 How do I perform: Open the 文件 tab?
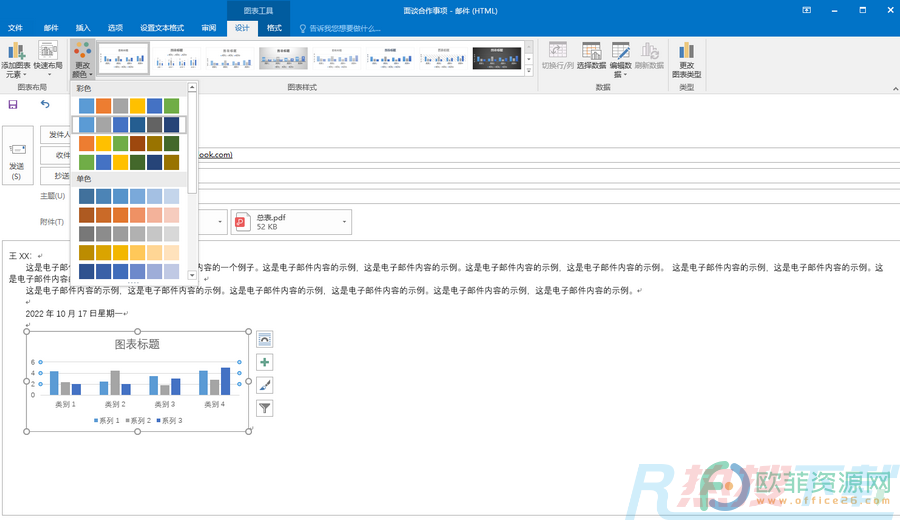[15, 28]
